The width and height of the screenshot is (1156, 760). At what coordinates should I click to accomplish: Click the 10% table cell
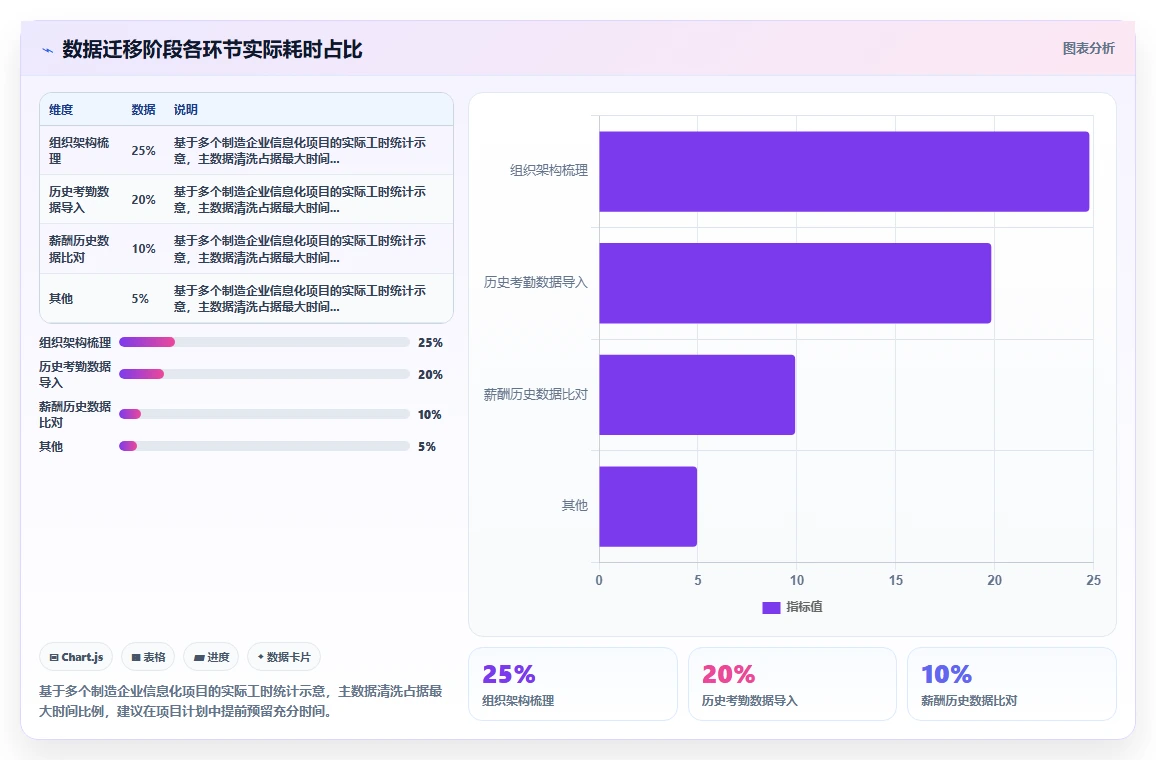(x=144, y=249)
